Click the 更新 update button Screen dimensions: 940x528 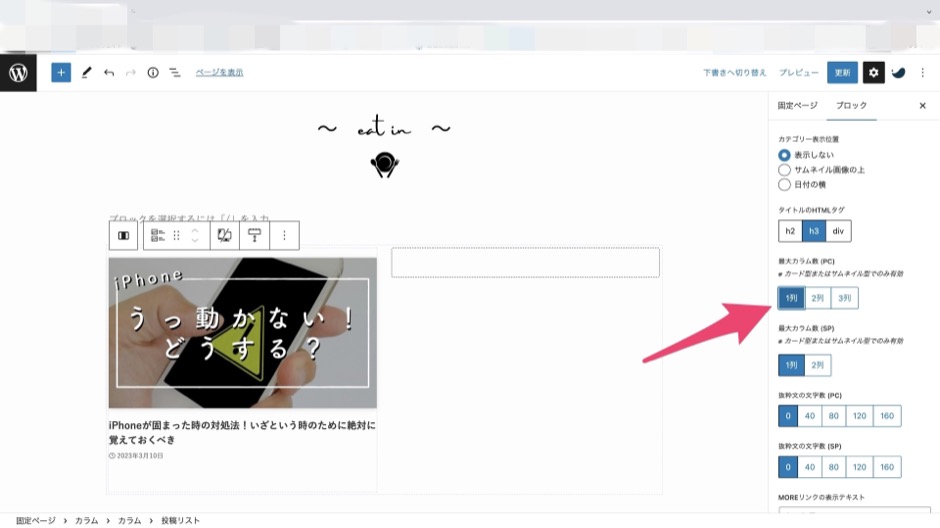(x=842, y=73)
